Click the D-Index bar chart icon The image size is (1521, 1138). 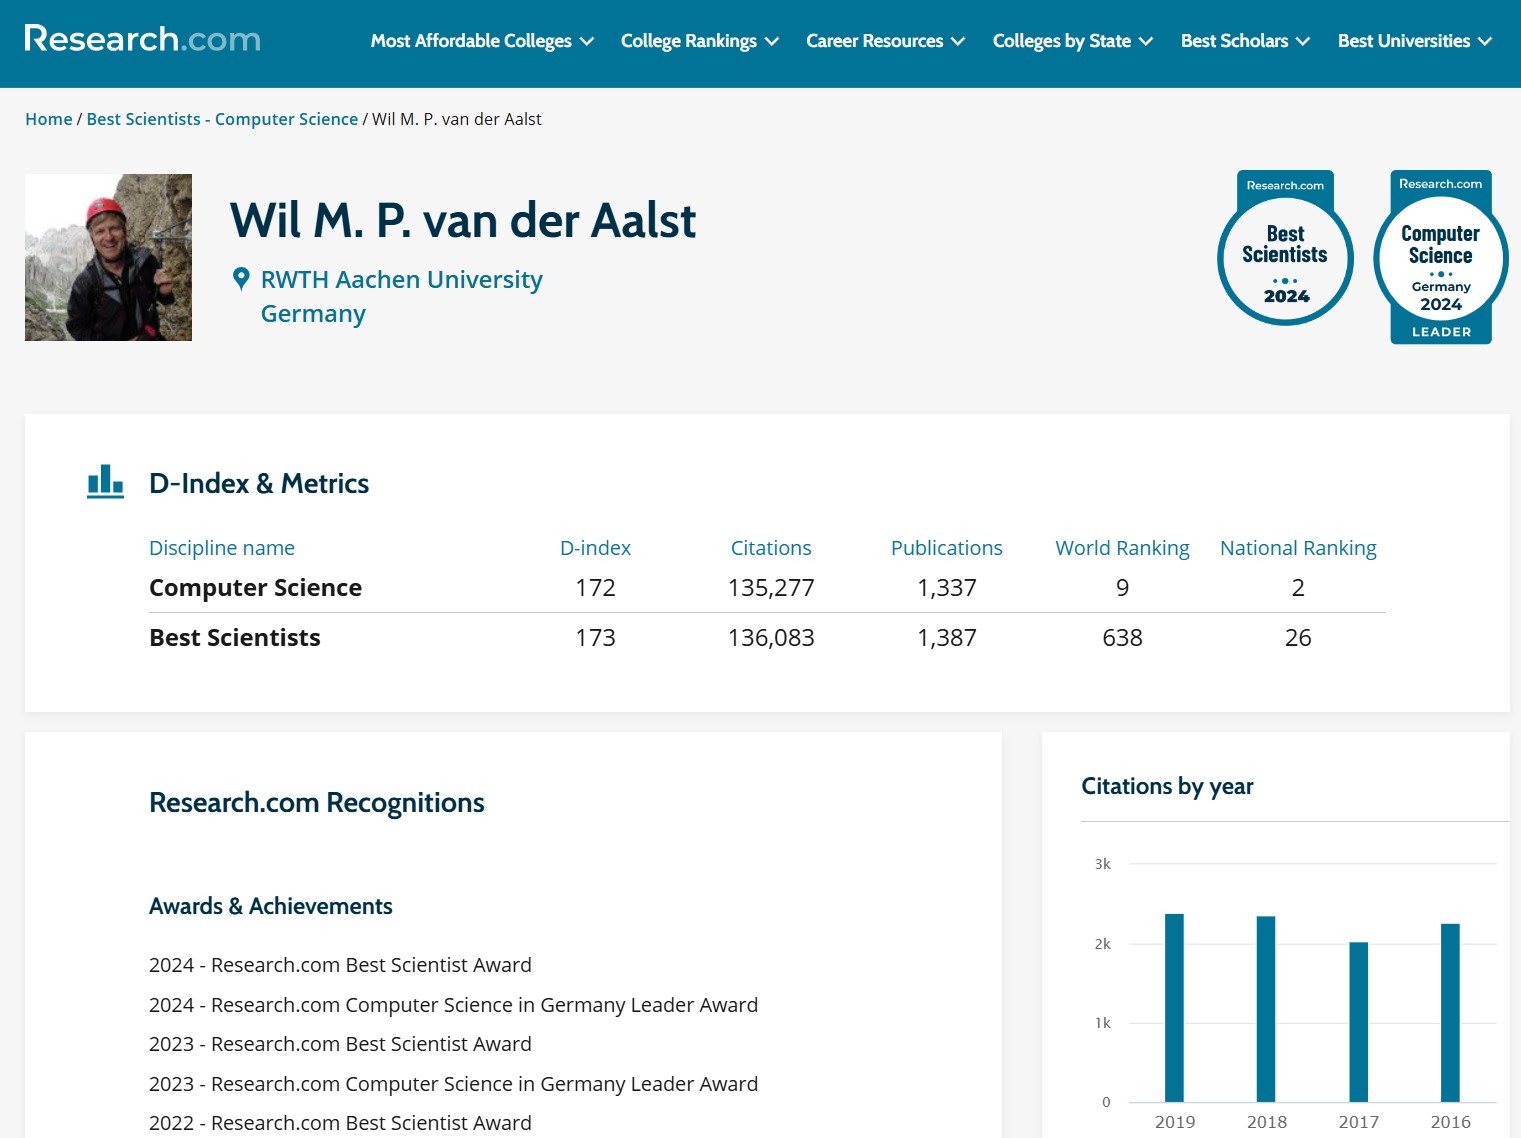(x=105, y=482)
